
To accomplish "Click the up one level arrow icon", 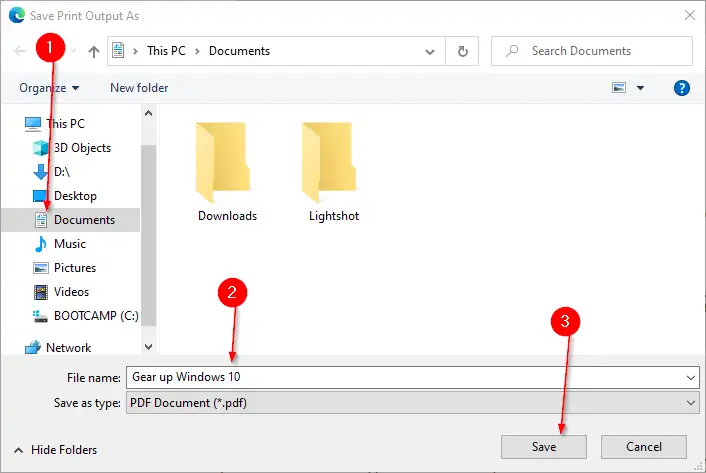I will coord(94,52).
